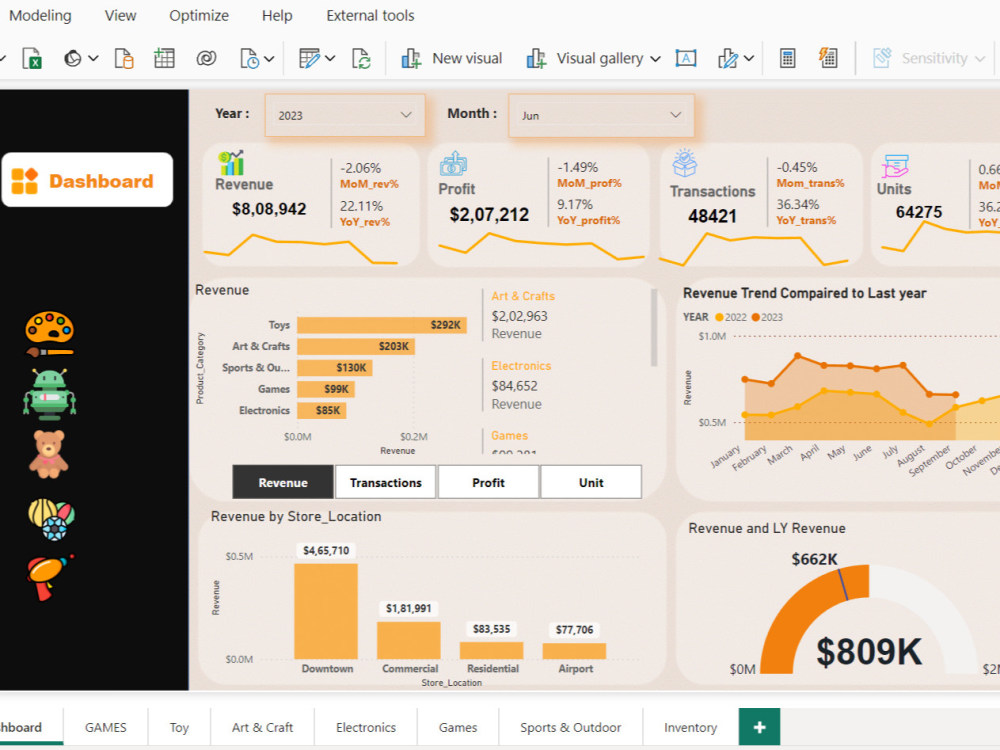This screenshot has height=750, width=1000.
Task: Expand the Visual gallery dropdown
Action: pos(656,58)
